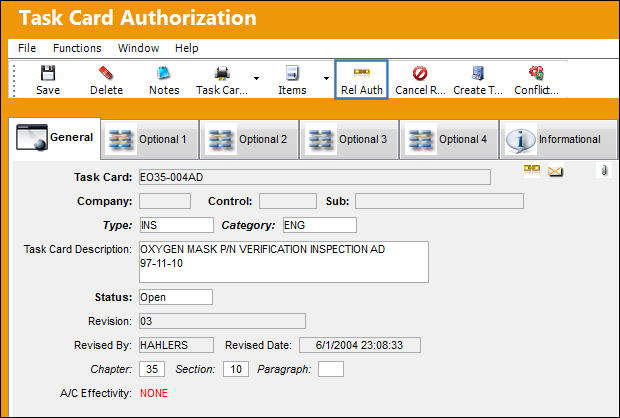The width and height of the screenshot is (620, 418).
Task: Click the empty Company field
Action: [165, 201]
